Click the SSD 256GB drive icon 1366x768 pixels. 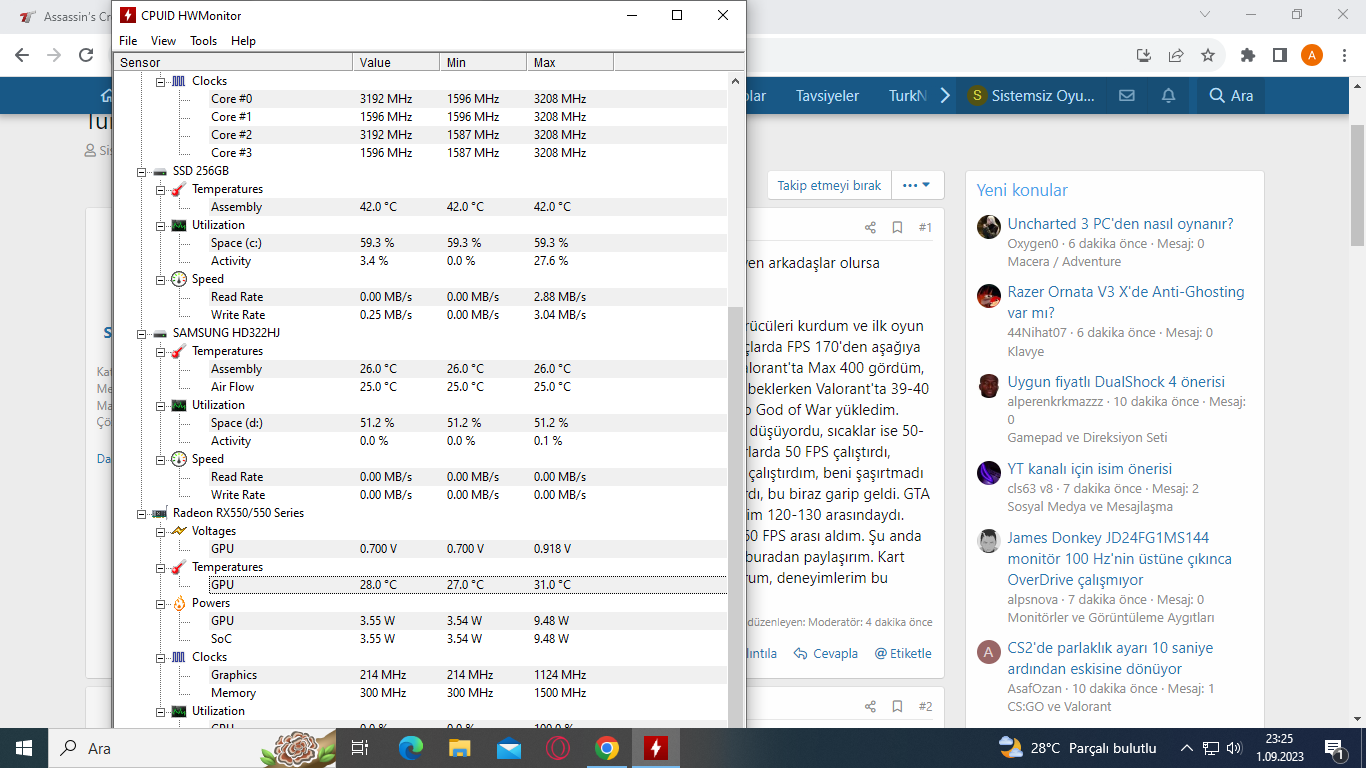click(160, 171)
